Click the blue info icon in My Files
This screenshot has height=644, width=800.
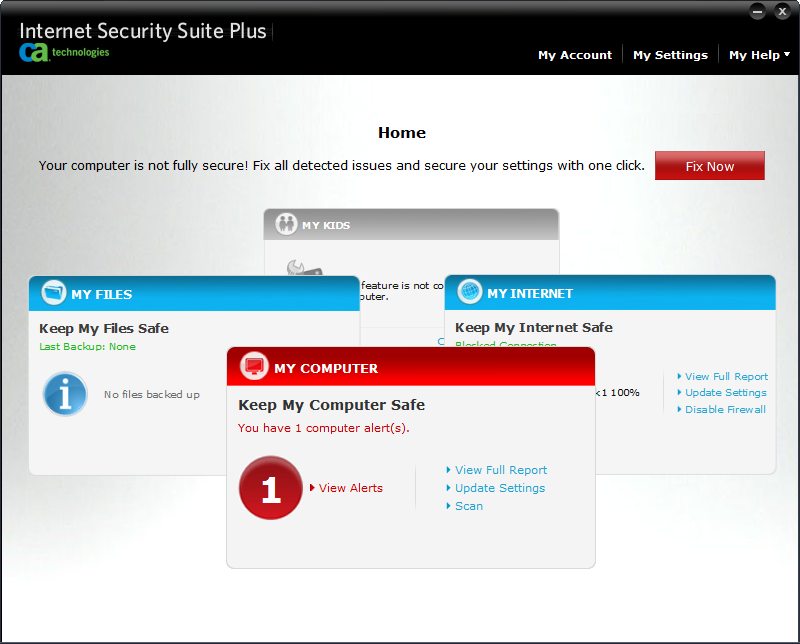[x=65, y=394]
